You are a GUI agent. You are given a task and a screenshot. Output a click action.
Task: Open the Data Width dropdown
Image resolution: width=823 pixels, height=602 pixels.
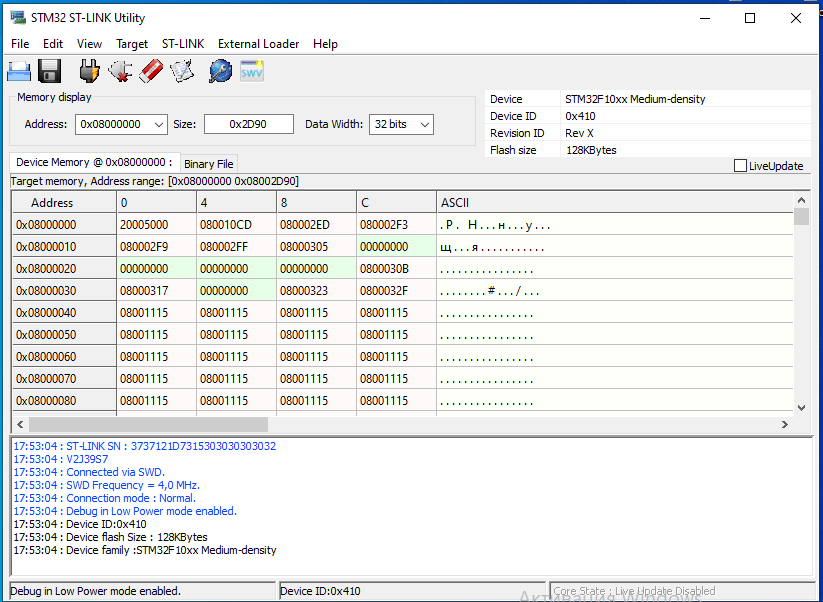click(x=424, y=124)
